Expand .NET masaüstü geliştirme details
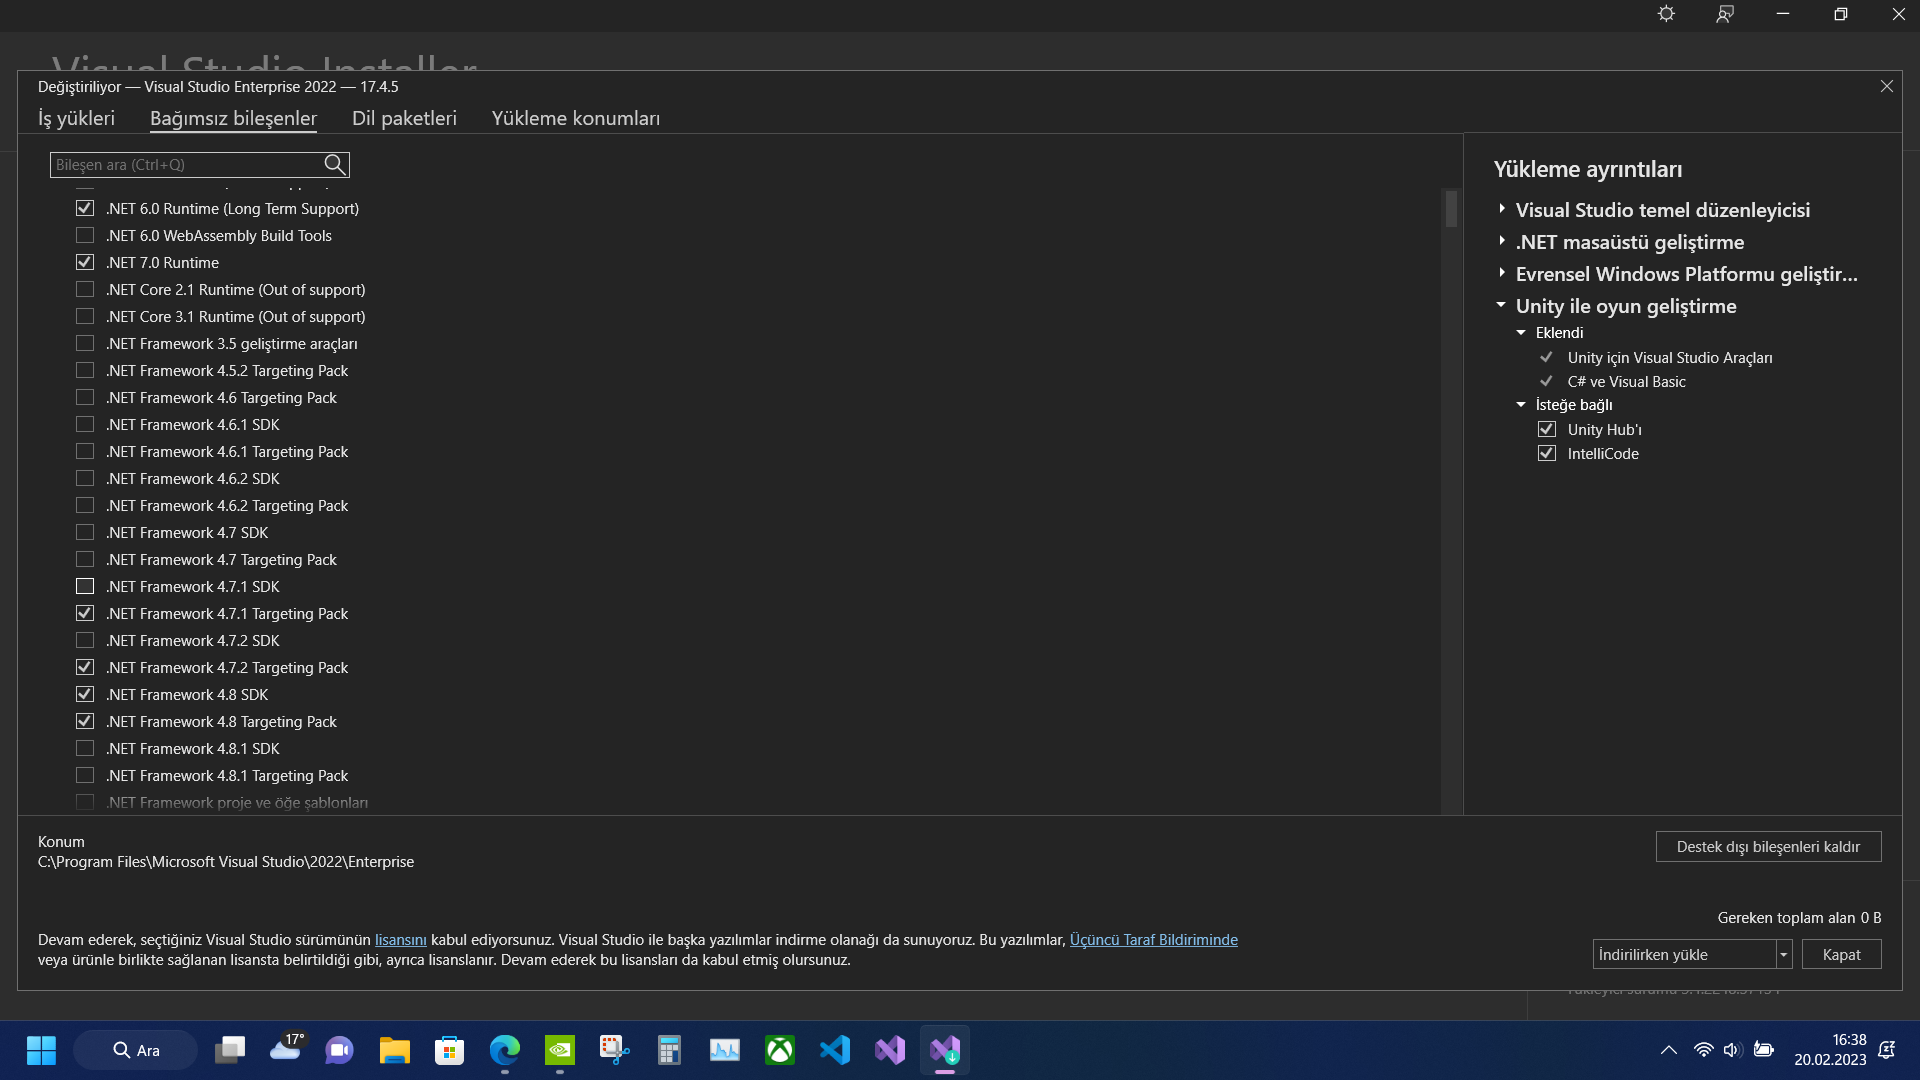 click(1502, 241)
